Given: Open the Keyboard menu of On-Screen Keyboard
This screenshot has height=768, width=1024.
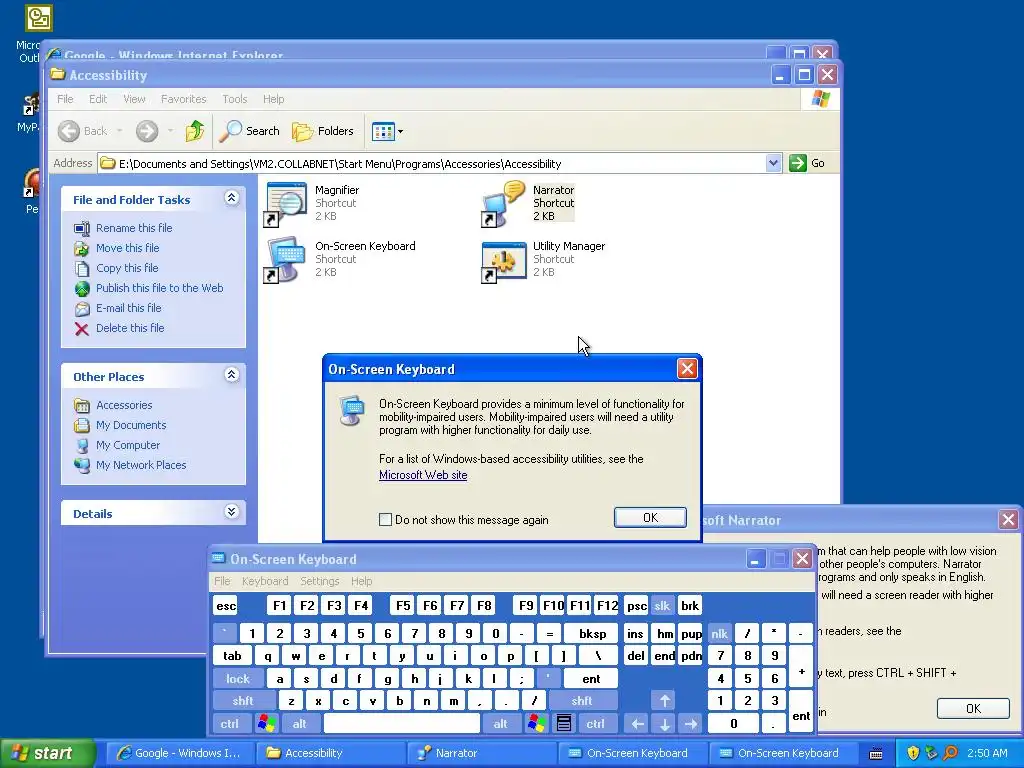Looking at the screenshot, I should pyautogui.click(x=264, y=581).
